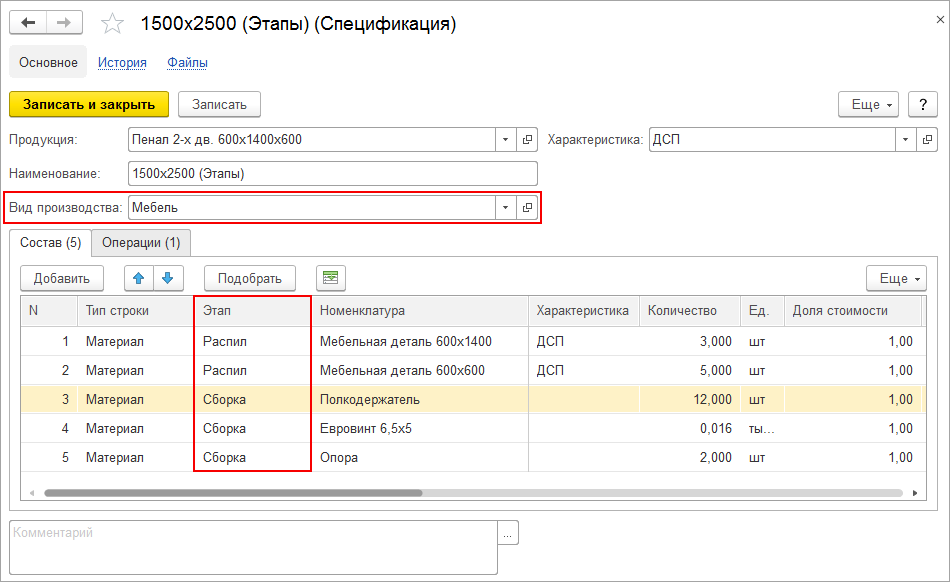Click the back navigation arrow
Image resolution: width=950 pixels, height=582 pixels.
(x=28, y=23)
